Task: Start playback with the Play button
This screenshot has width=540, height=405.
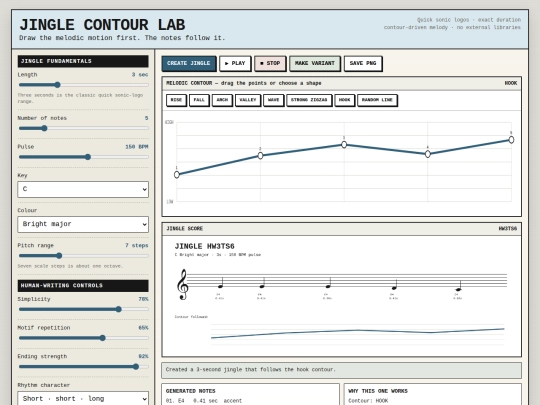Action: point(235,63)
